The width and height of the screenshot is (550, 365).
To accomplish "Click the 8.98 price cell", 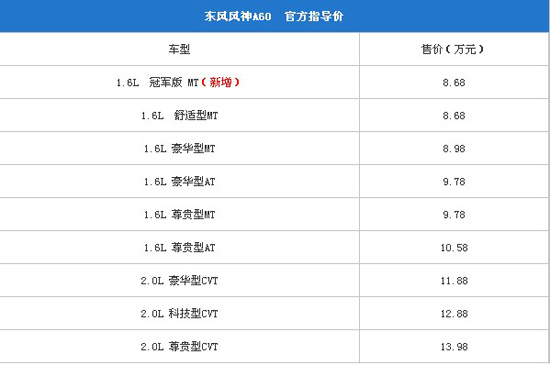I will pyautogui.click(x=454, y=148).
